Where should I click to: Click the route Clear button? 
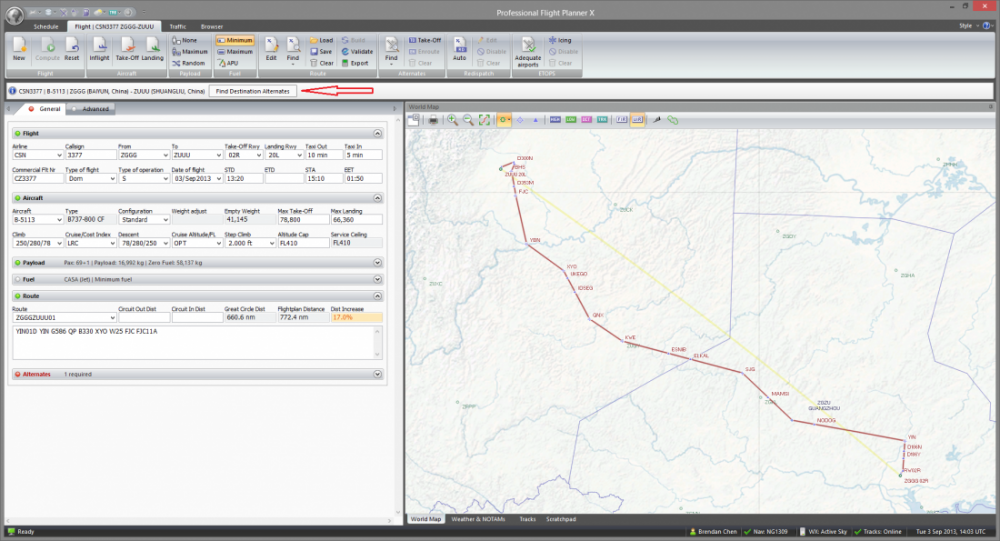click(x=321, y=63)
